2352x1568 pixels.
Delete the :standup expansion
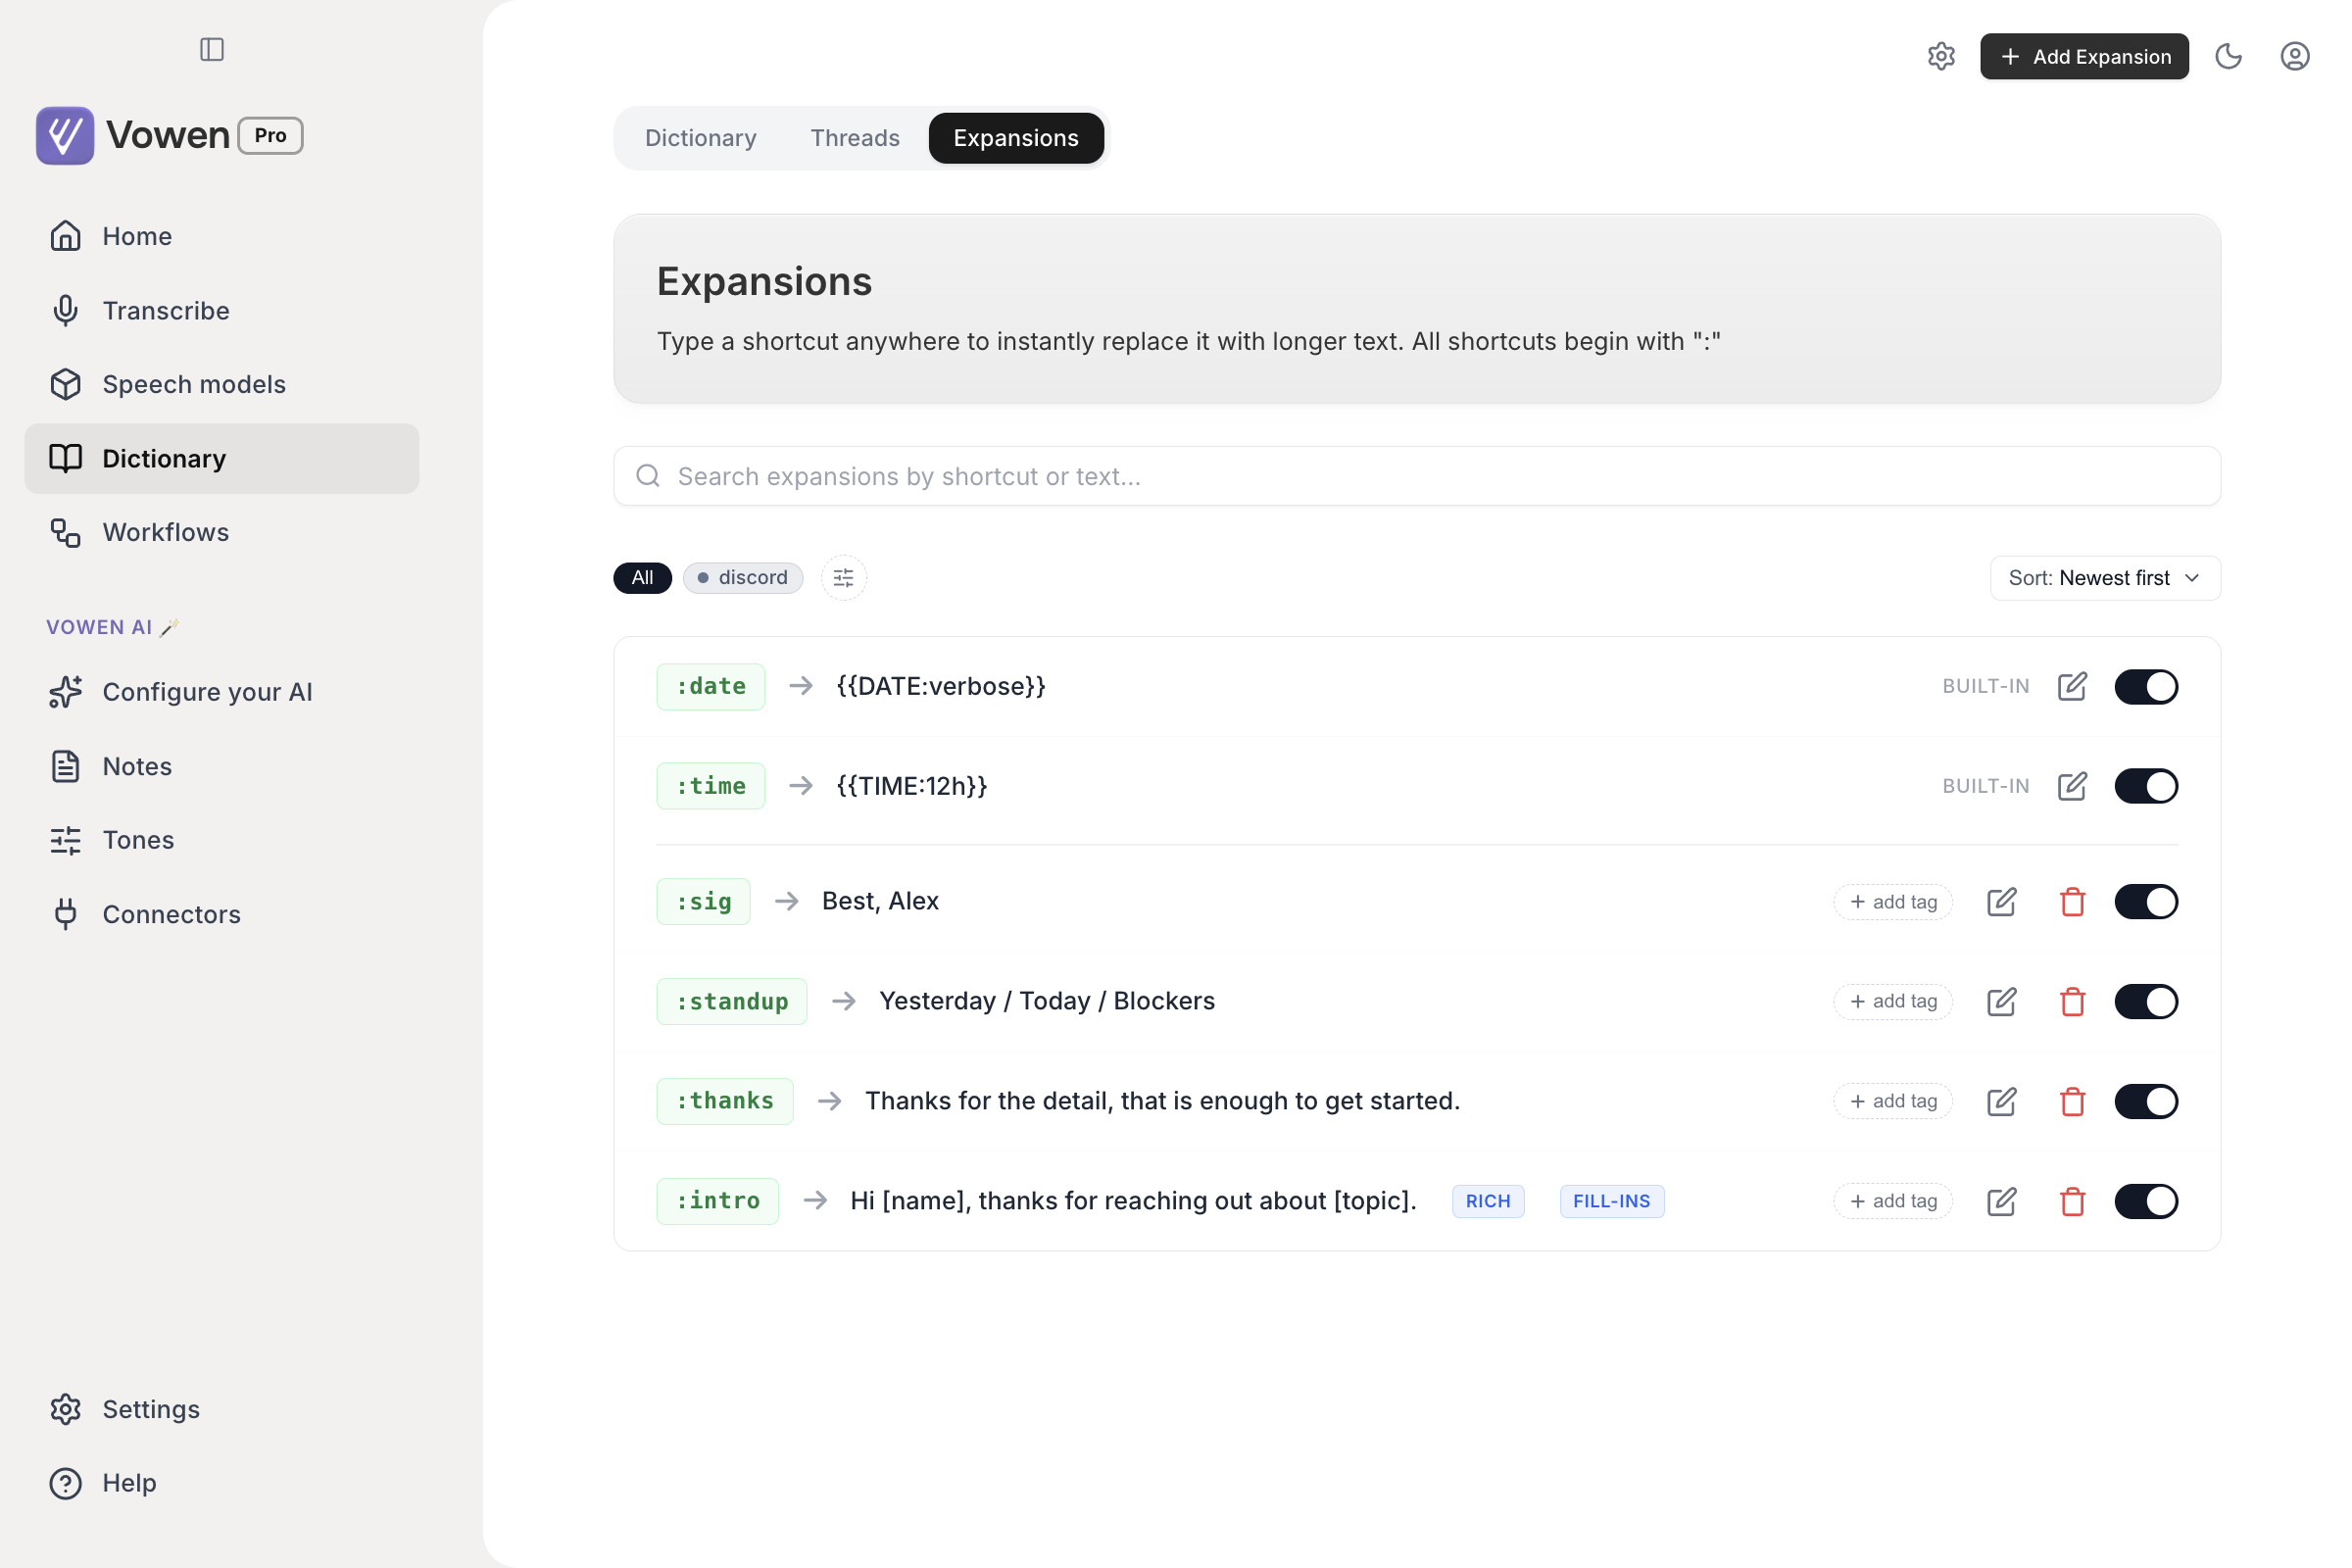pyautogui.click(x=2073, y=1001)
